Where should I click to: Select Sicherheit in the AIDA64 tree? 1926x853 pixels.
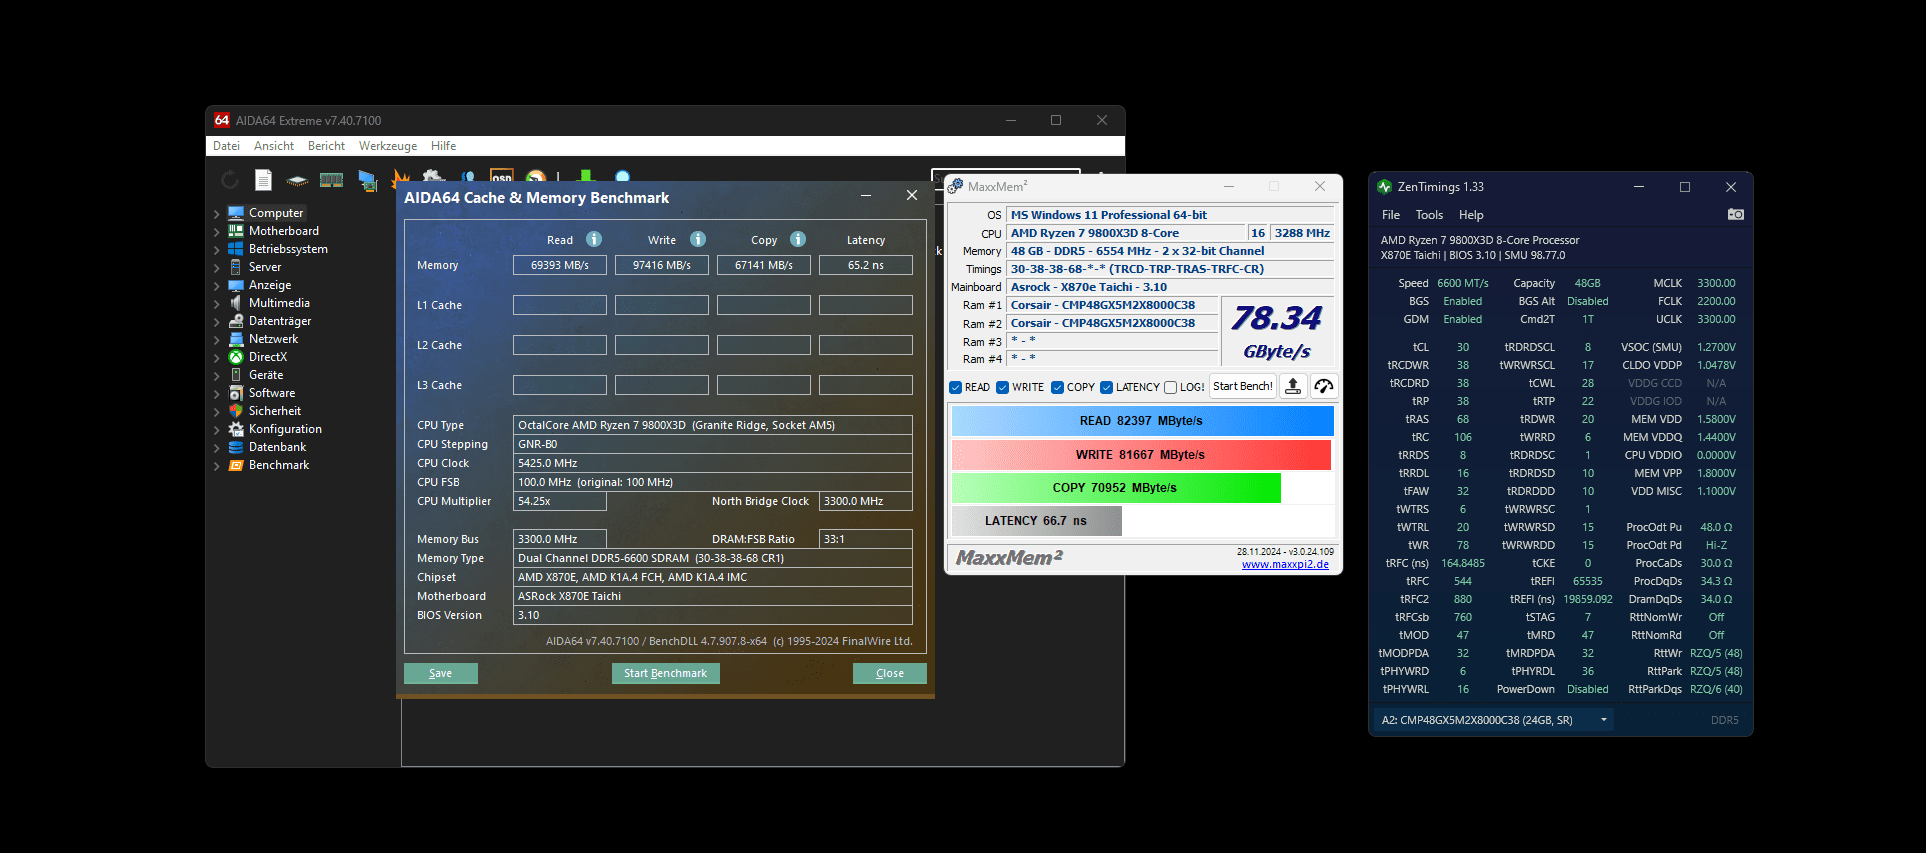275,411
